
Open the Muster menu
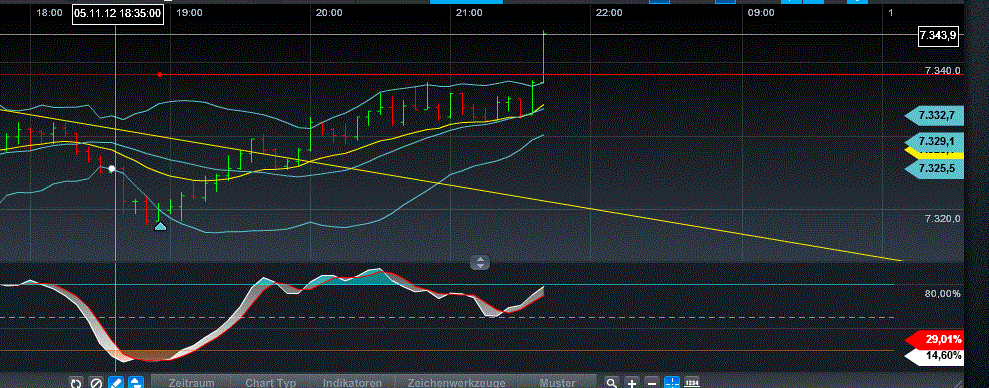[x=558, y=382]
